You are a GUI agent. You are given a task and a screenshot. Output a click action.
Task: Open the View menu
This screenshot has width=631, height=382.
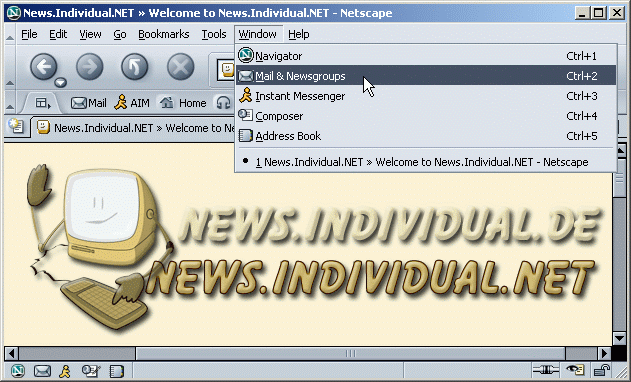point(90,34)
